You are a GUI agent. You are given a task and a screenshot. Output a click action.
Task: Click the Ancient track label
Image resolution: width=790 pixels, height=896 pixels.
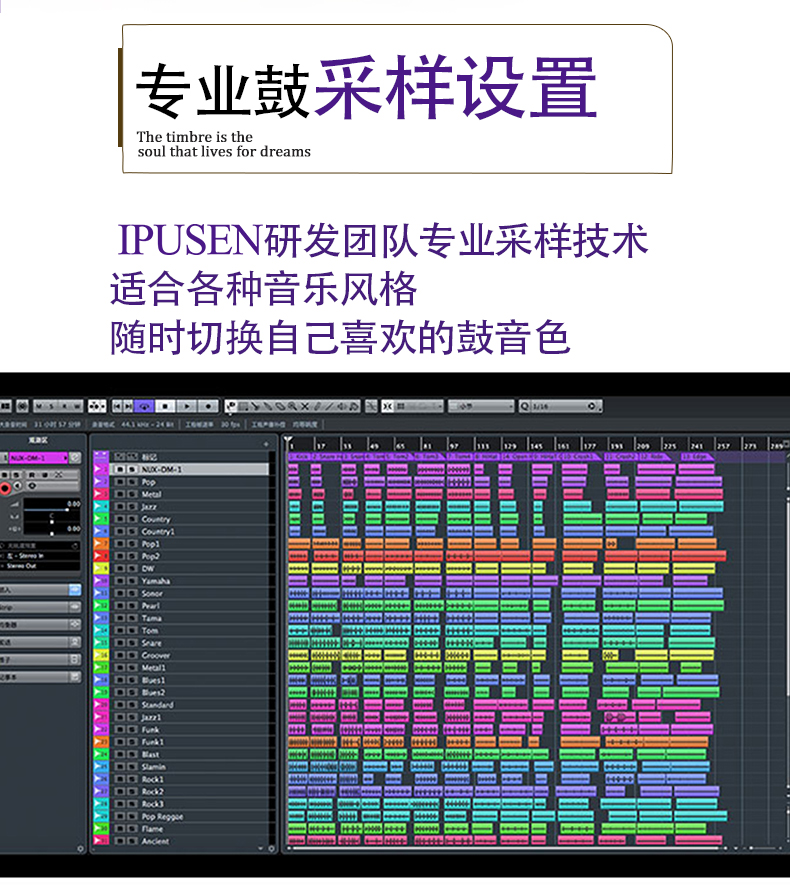coord(155,841)
